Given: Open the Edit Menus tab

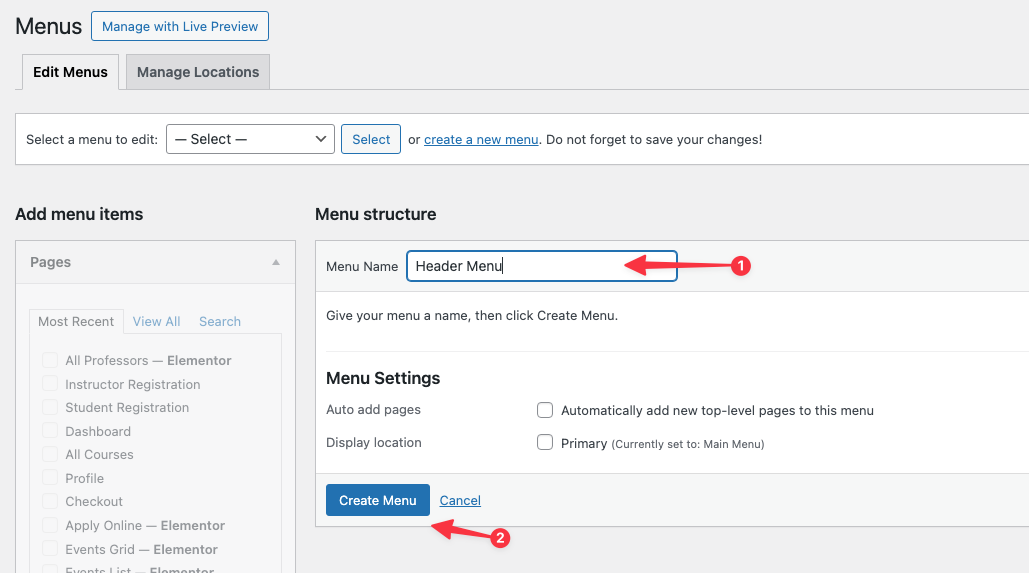Looking at the screenshot, I should [x=70, y=72].
